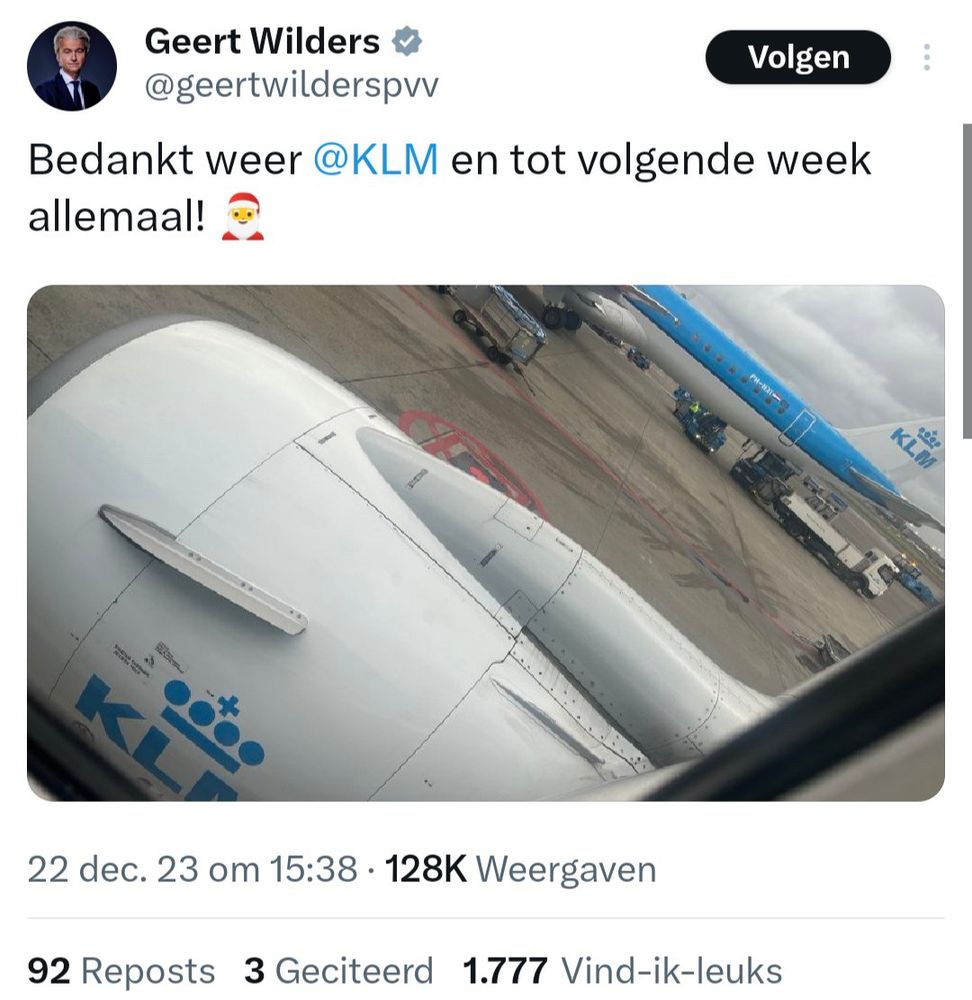Open the @KLM mention link
The height and width of the screenshot is (1000, 972).
tap(376, 159)
